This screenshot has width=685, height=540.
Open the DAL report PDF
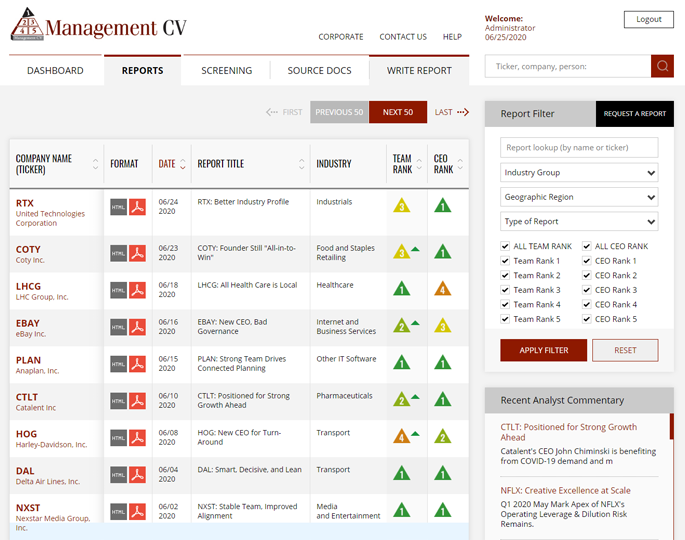point(138,475)
